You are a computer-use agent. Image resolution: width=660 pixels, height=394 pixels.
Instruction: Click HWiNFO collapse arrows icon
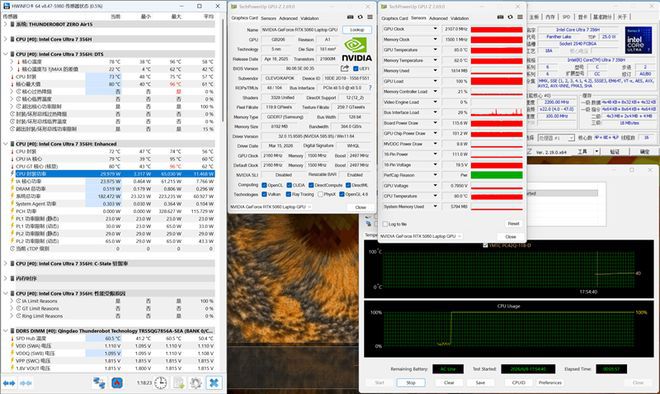(26, 383)
